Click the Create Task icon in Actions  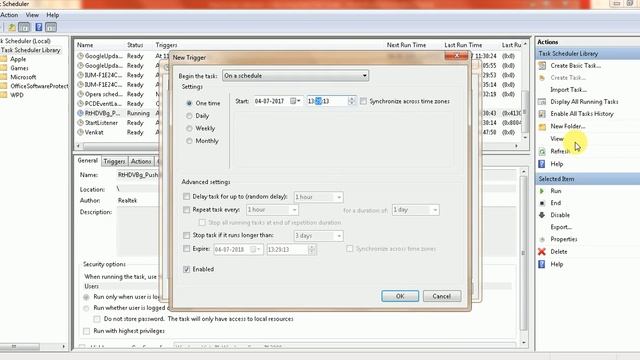point(542,78)
